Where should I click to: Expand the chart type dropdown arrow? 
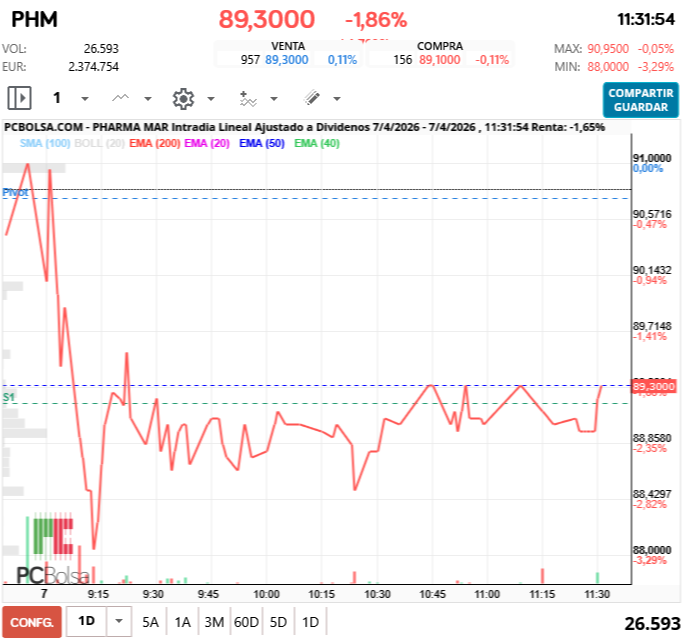coord(148,98)
